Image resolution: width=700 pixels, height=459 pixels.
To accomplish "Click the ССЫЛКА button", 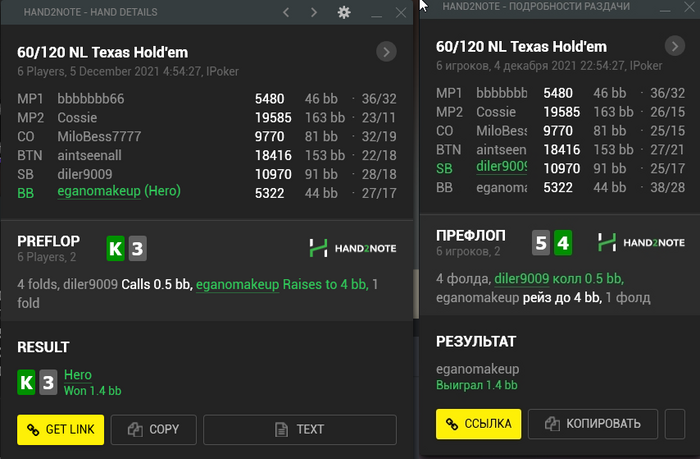I will 479,424.
